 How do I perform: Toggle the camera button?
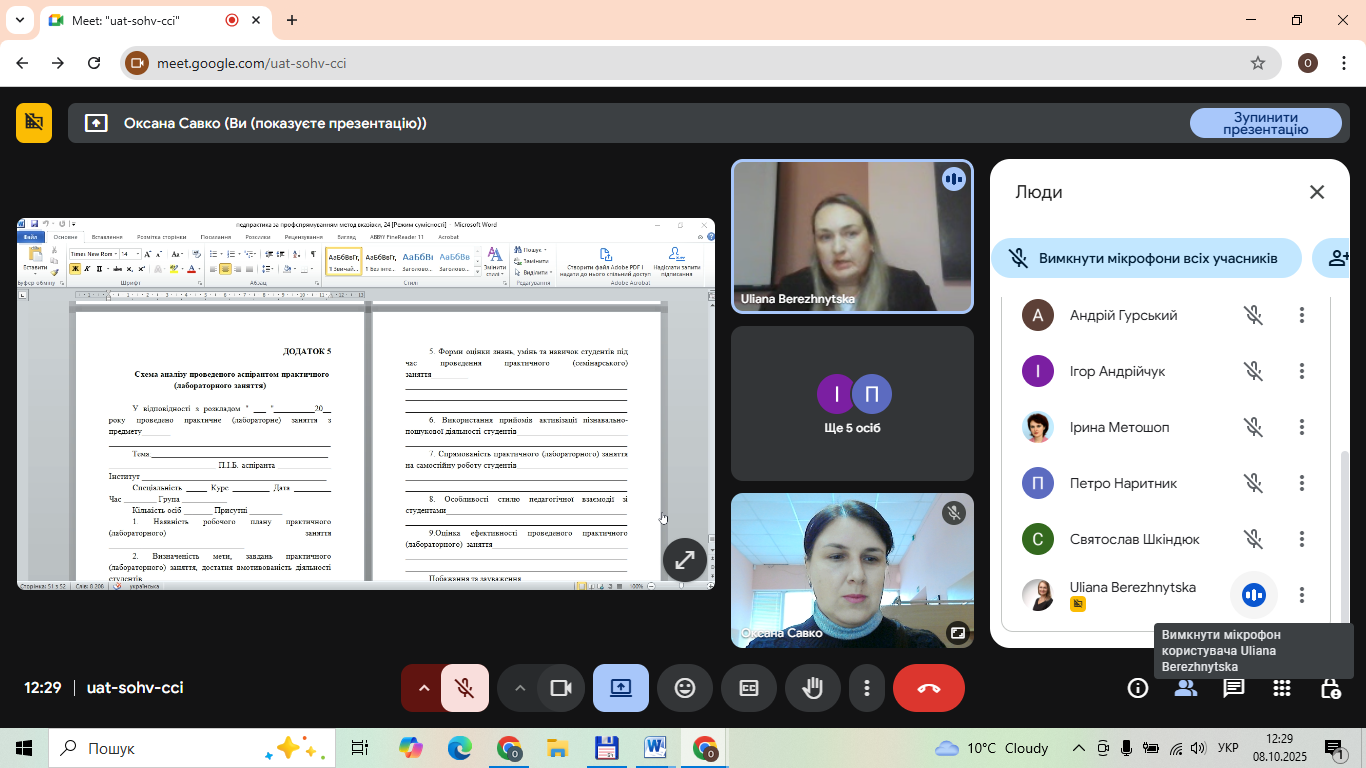click(x=561, y=688)
